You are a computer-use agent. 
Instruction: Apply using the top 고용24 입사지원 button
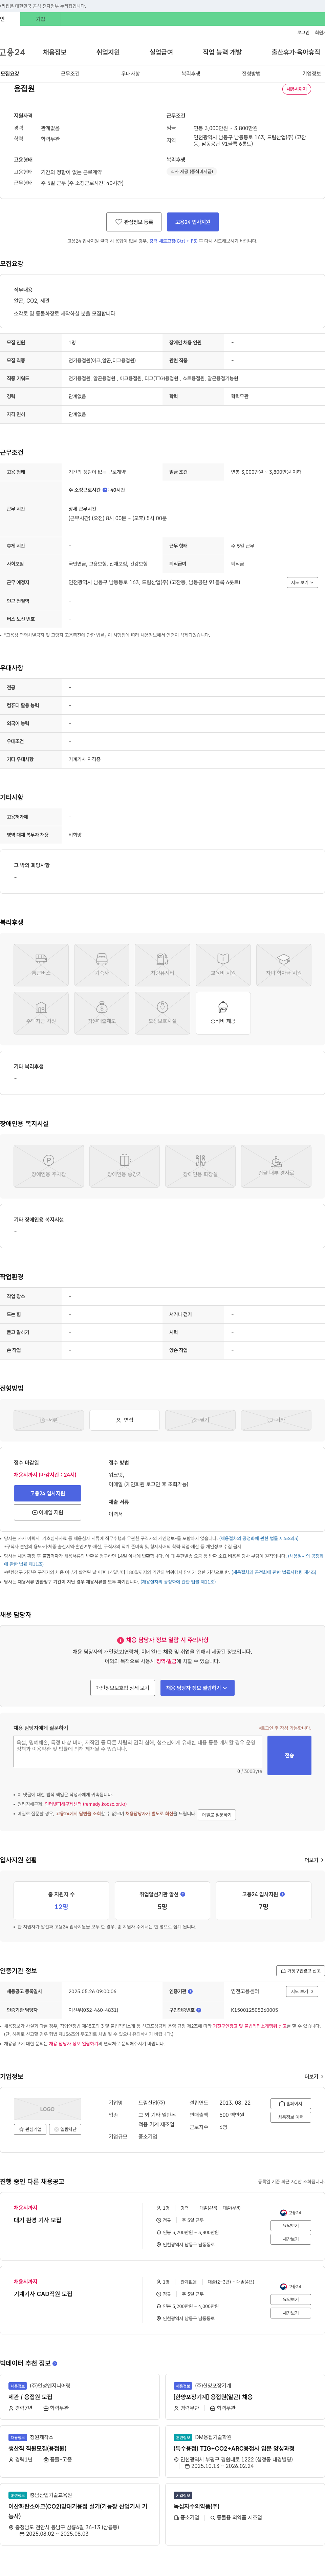click(193, 222)
